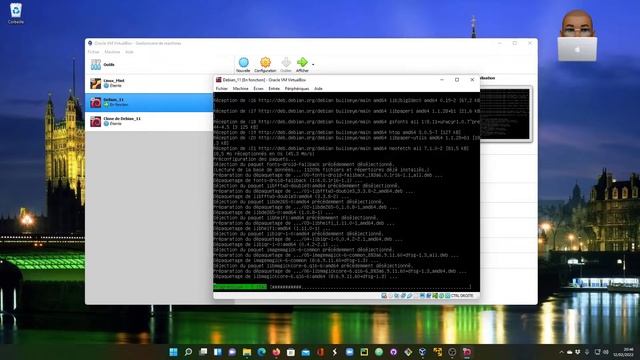Open Microsoft Edge from taskbar
The image size is (640, 360).
click(262, 352)
